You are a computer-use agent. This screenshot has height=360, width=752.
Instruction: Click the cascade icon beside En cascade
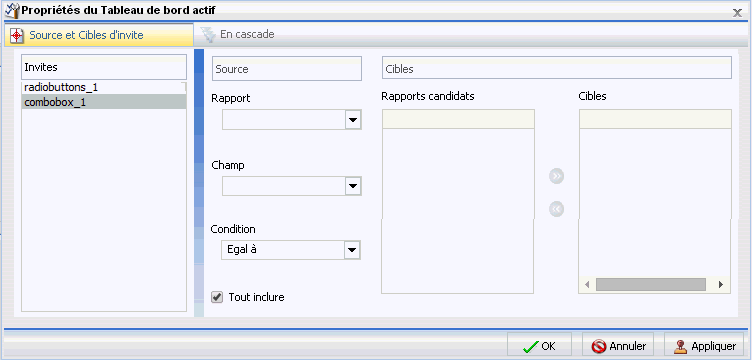coord(208,35)
